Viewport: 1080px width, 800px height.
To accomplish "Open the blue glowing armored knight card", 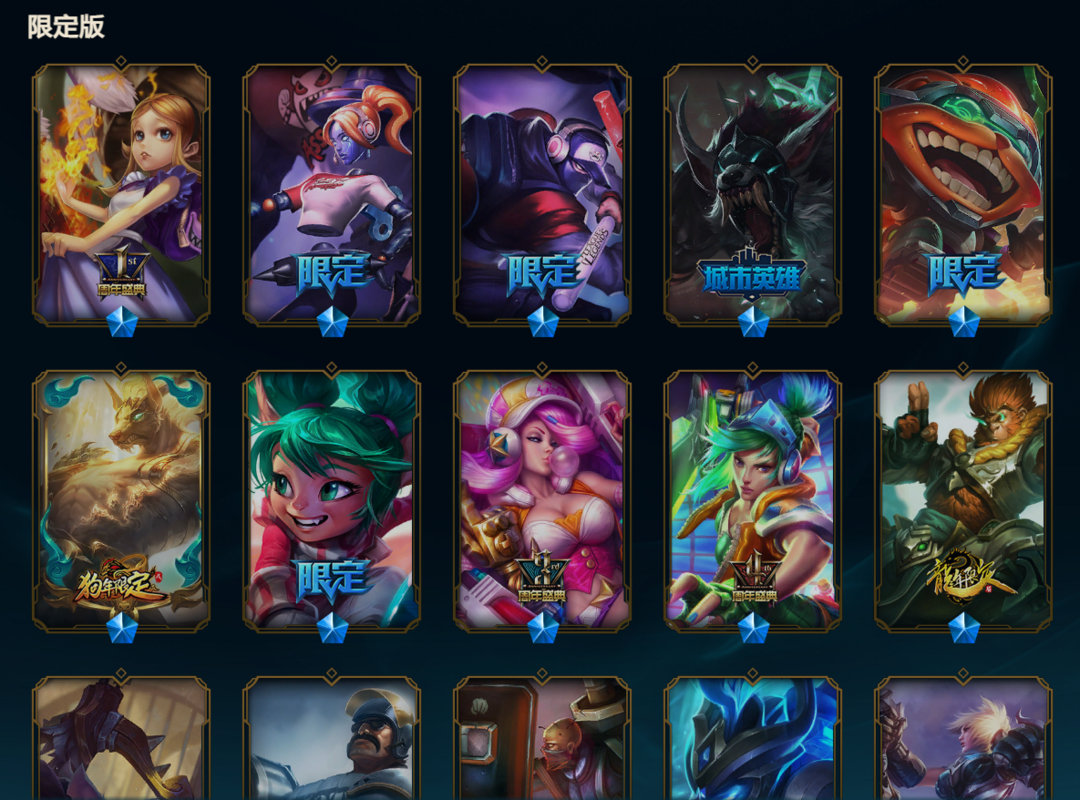I will click(753, 738).
